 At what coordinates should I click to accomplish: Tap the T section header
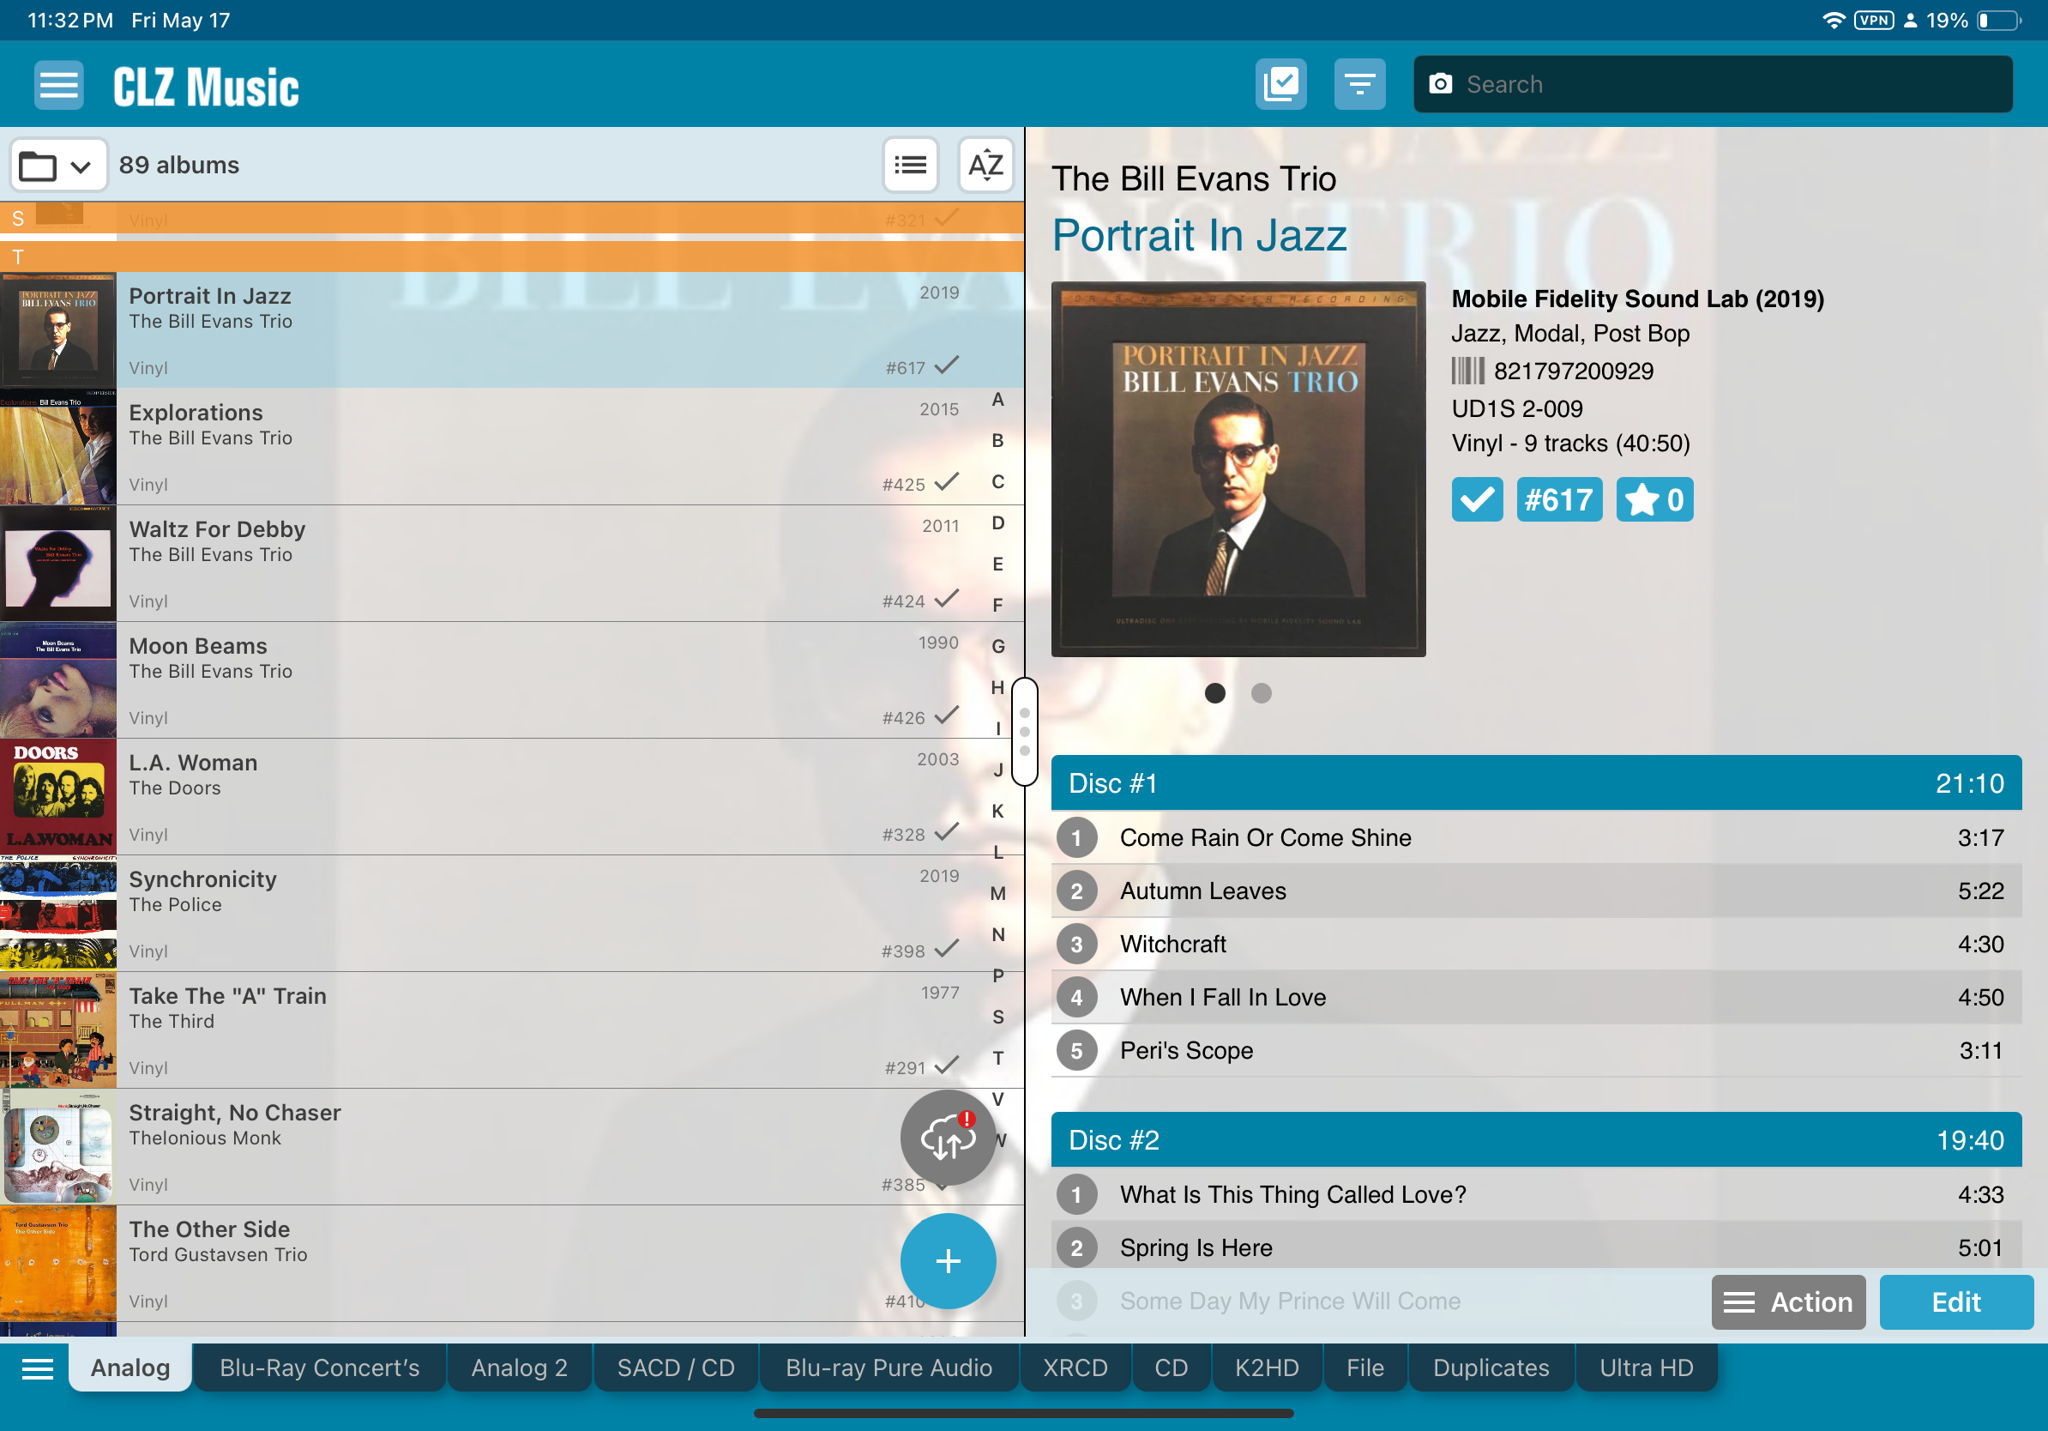512,257
